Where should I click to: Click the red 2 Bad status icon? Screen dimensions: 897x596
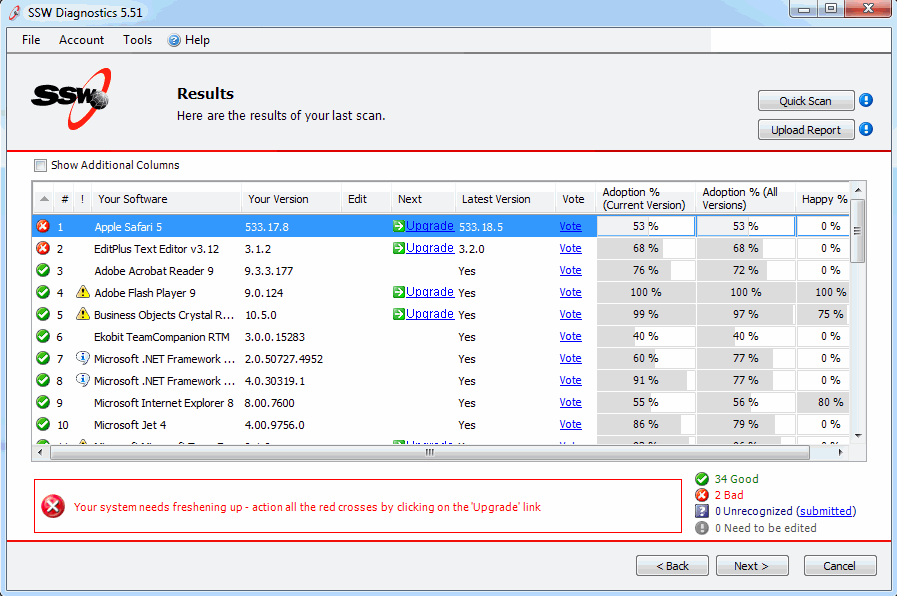pyautogui.click(x=702, y=495)
